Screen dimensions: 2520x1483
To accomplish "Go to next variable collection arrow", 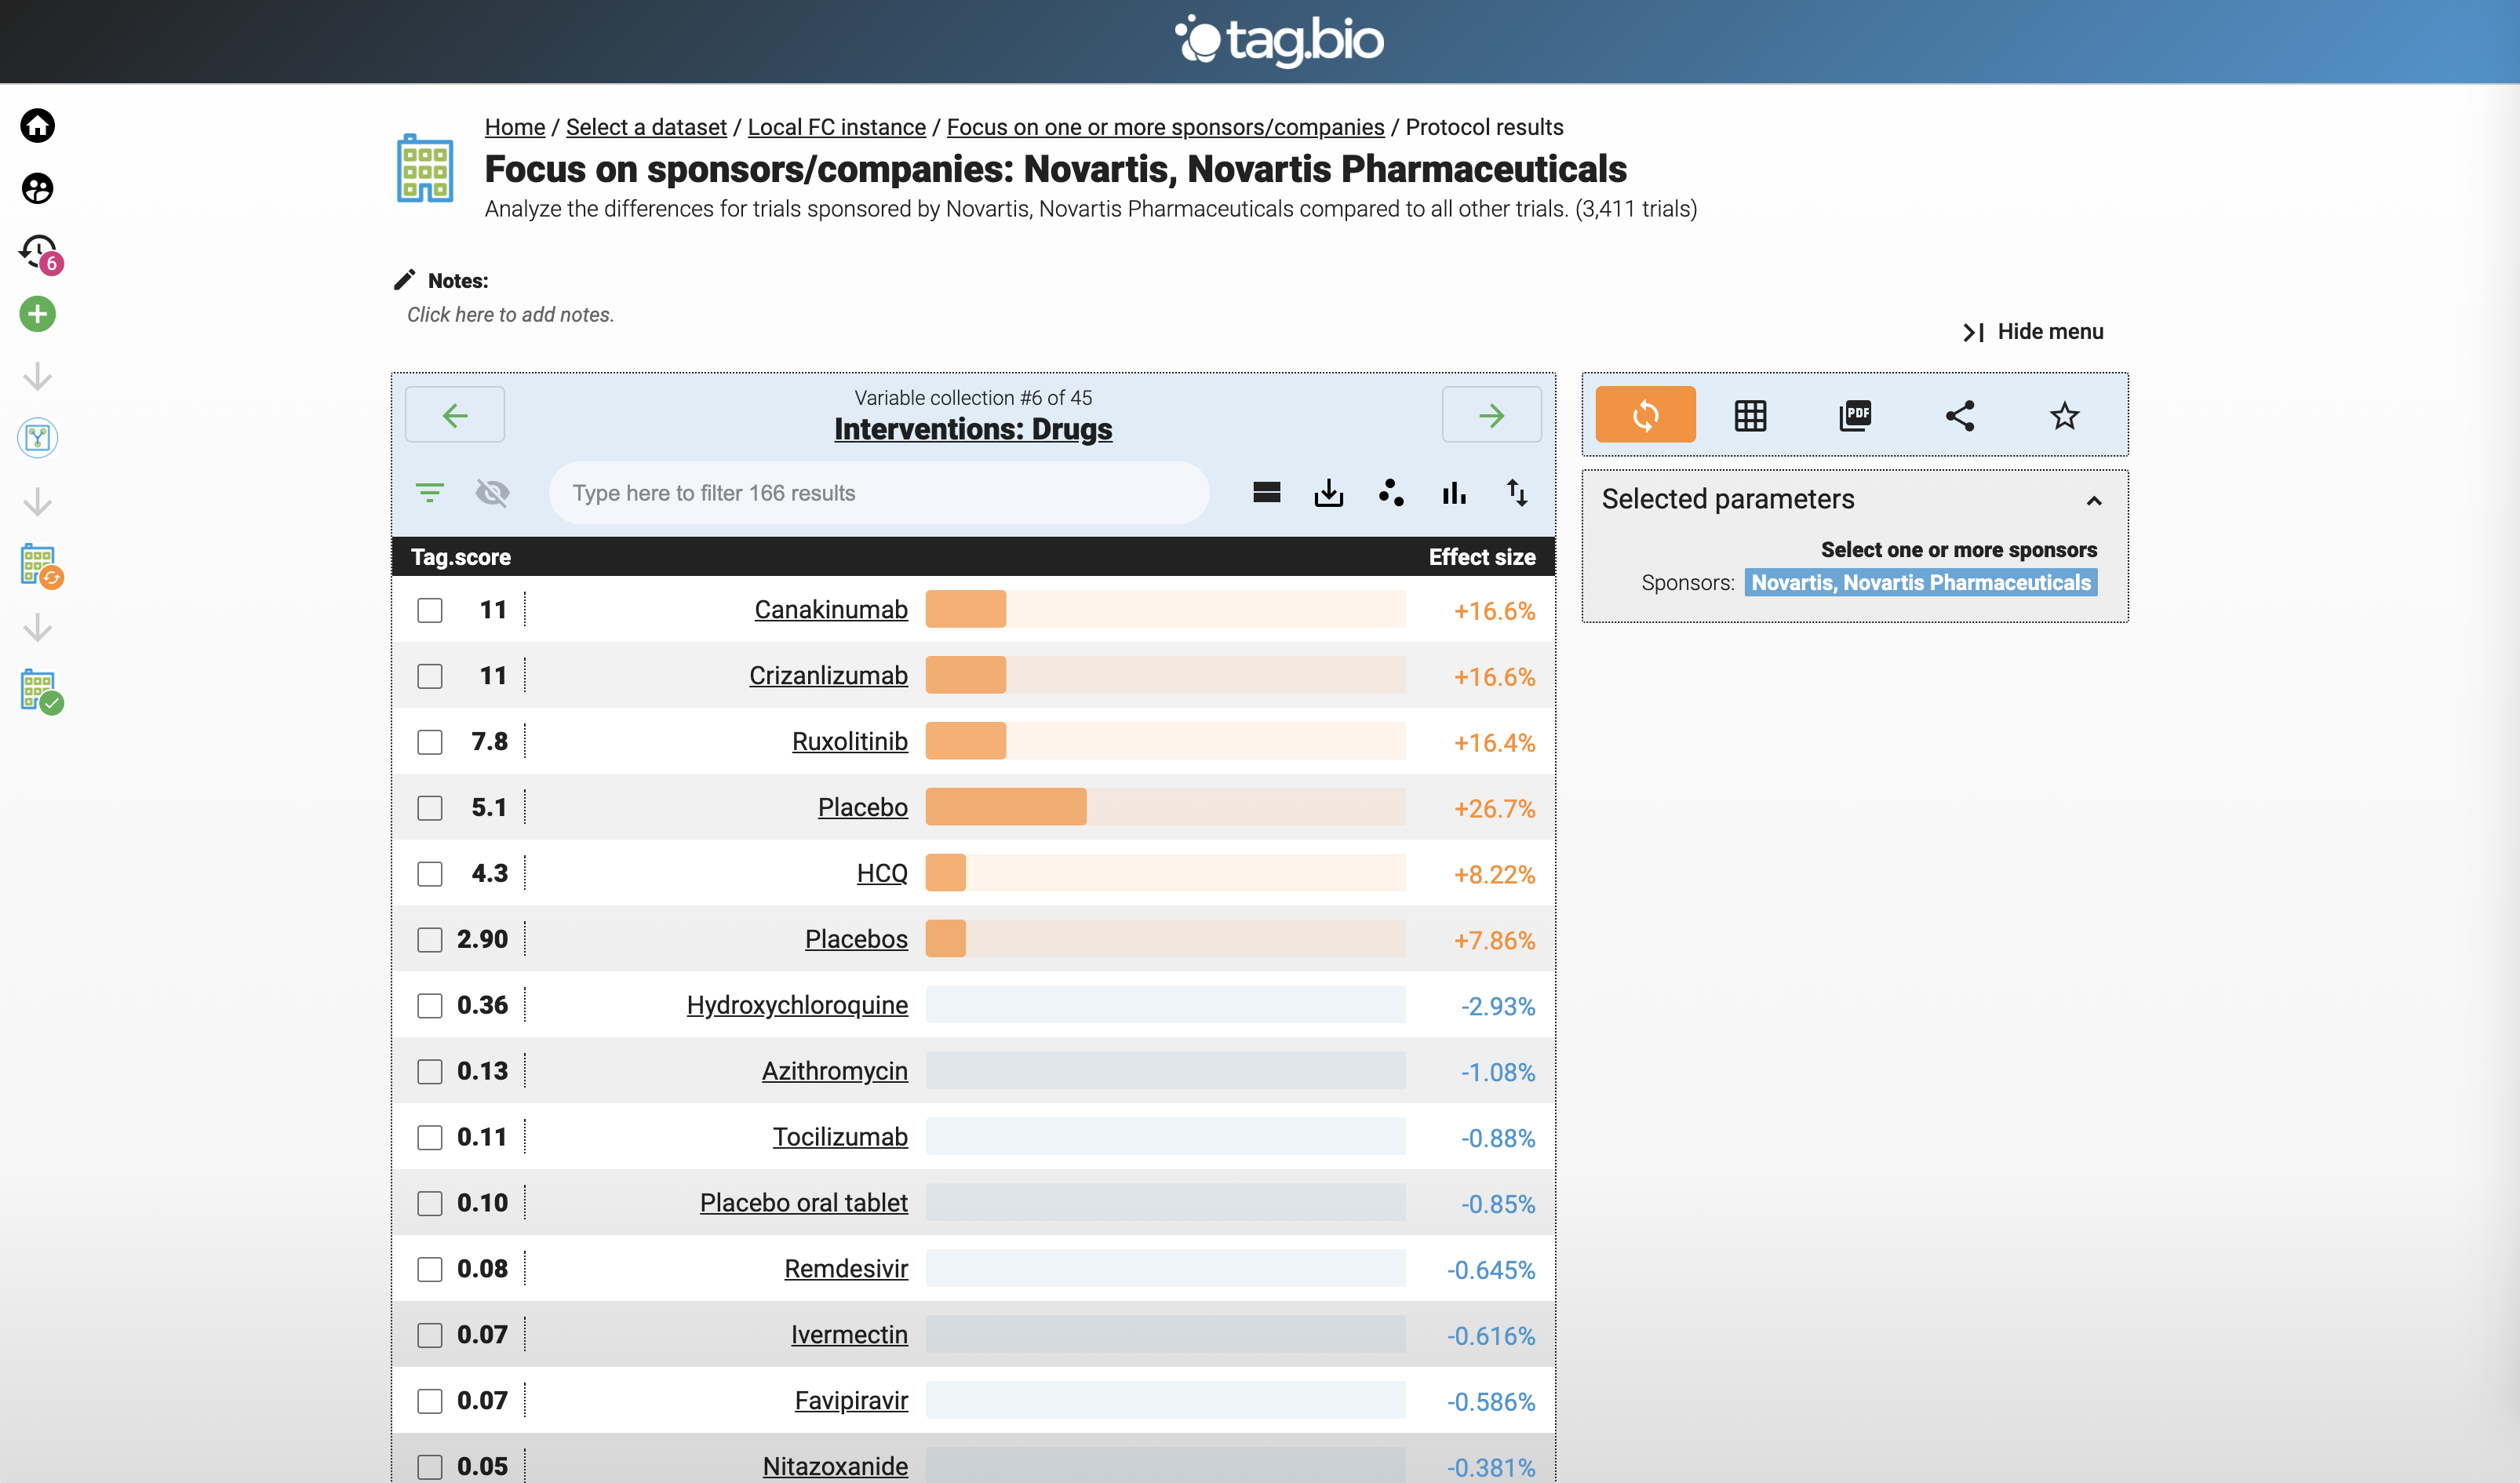I will (1491, 415).
